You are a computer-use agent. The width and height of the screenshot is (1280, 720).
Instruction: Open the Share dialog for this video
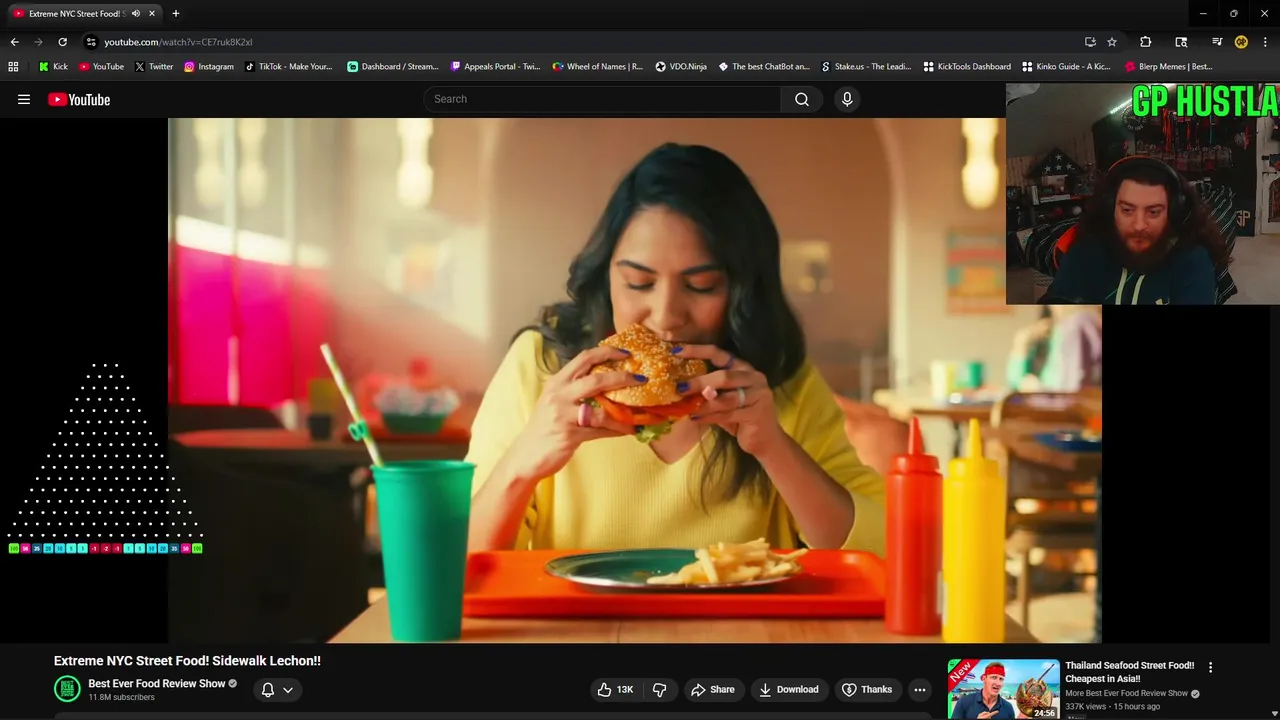[x=714, y=689]
